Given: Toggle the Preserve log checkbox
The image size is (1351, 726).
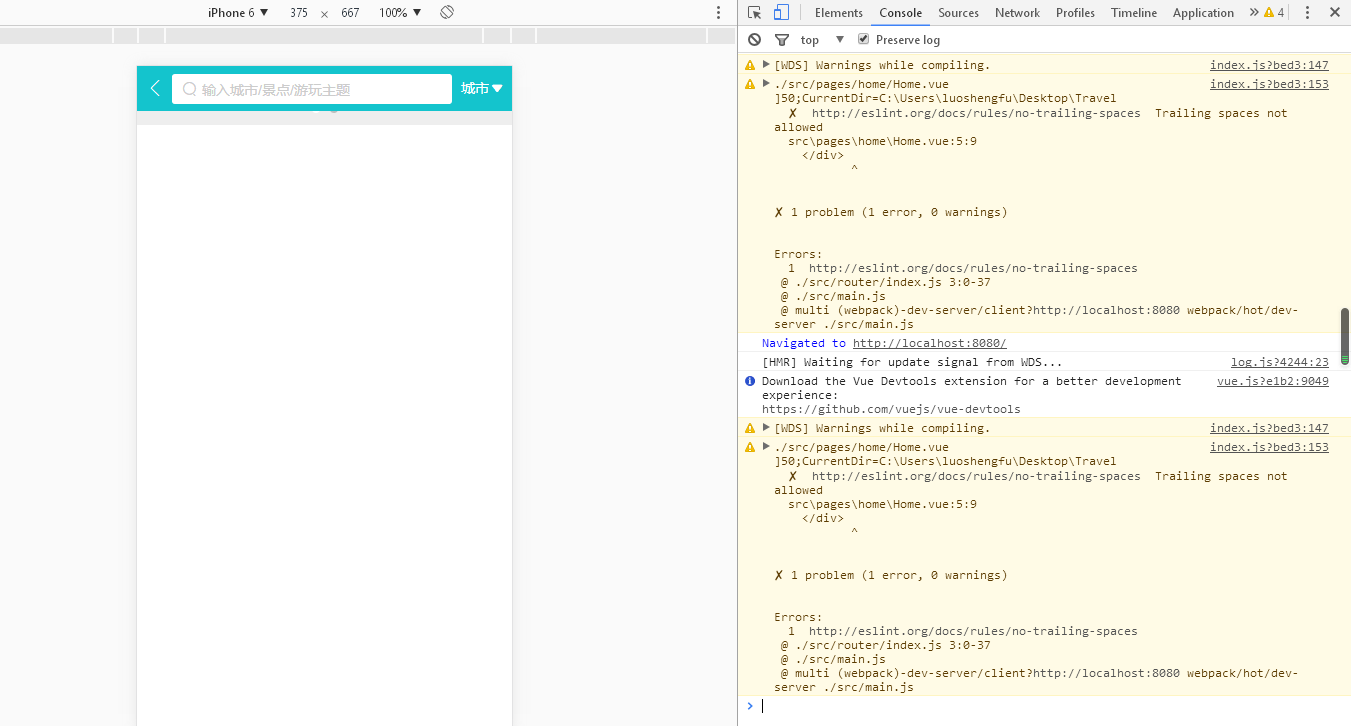Looking at the screenshot, I should (x=864, y=40).
